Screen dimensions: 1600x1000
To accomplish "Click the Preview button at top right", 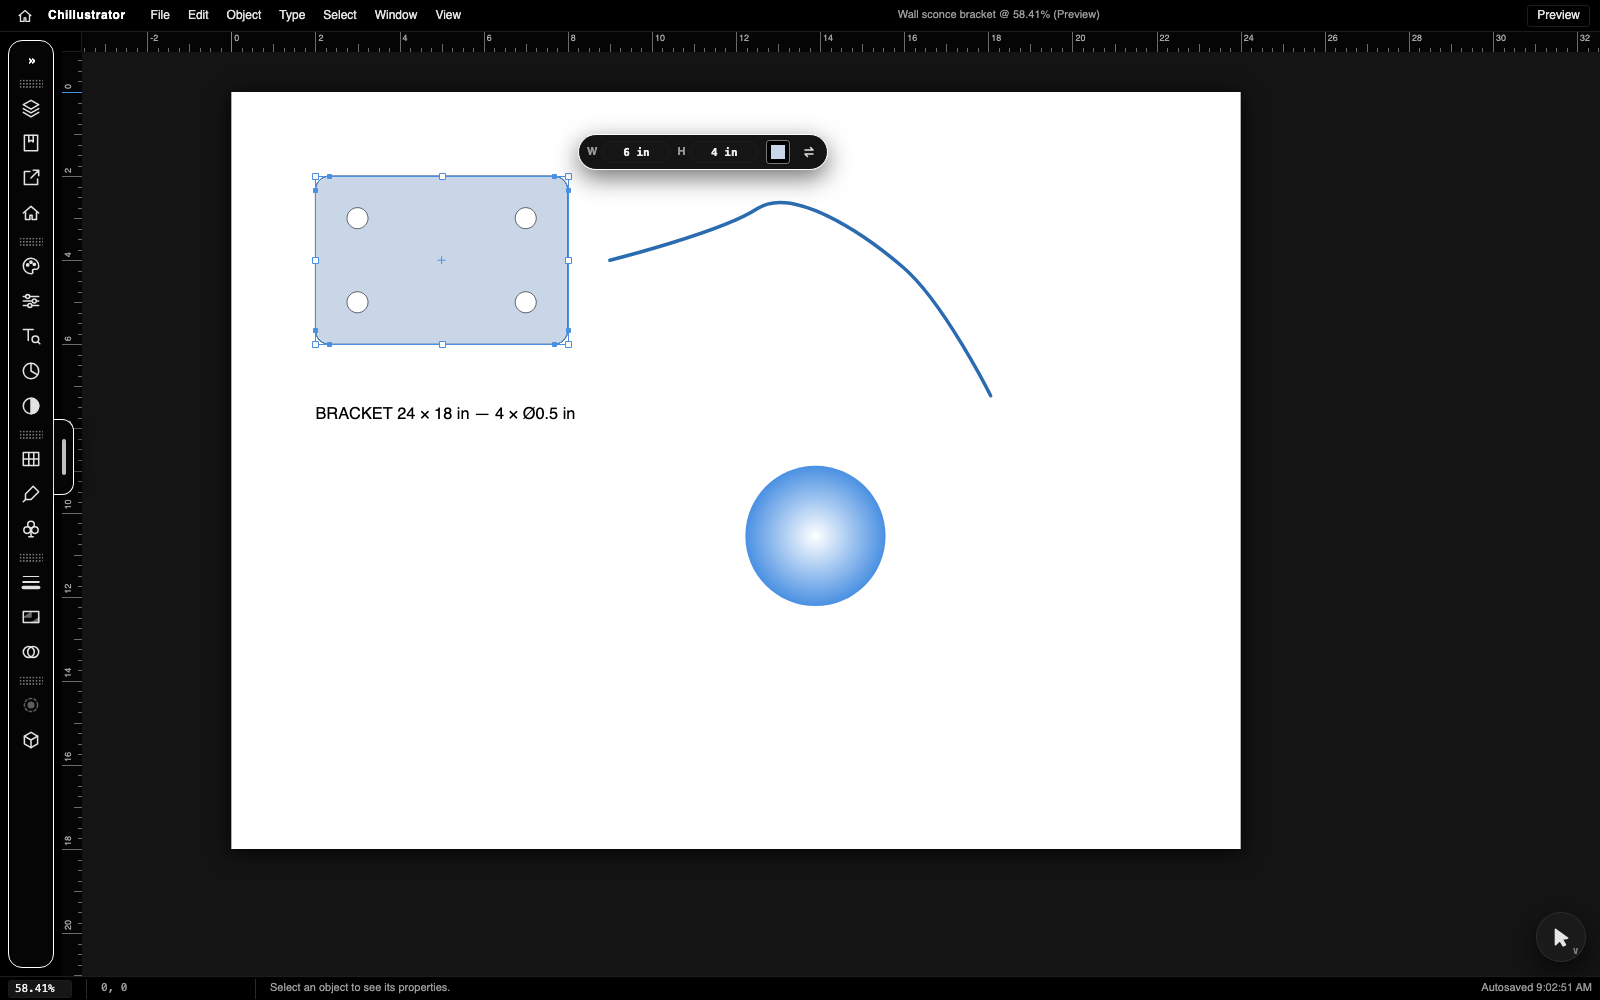I will tap(1558, 15).
